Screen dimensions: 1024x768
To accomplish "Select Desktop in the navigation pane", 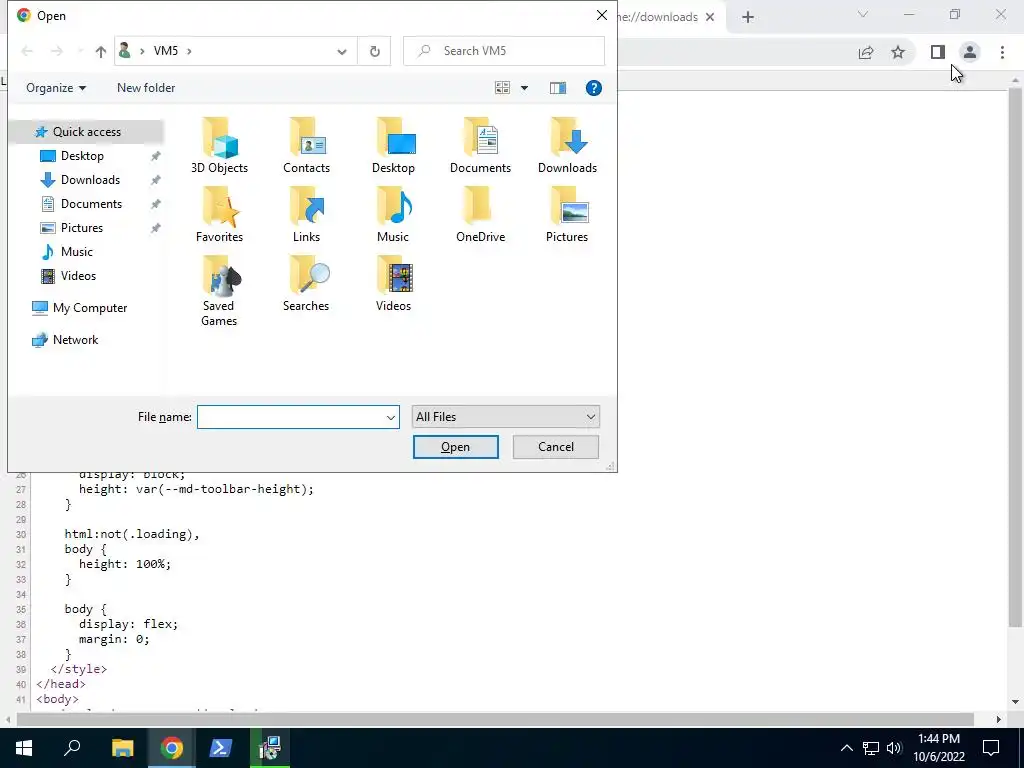I will pyautogui.click(x=82, y=156).
